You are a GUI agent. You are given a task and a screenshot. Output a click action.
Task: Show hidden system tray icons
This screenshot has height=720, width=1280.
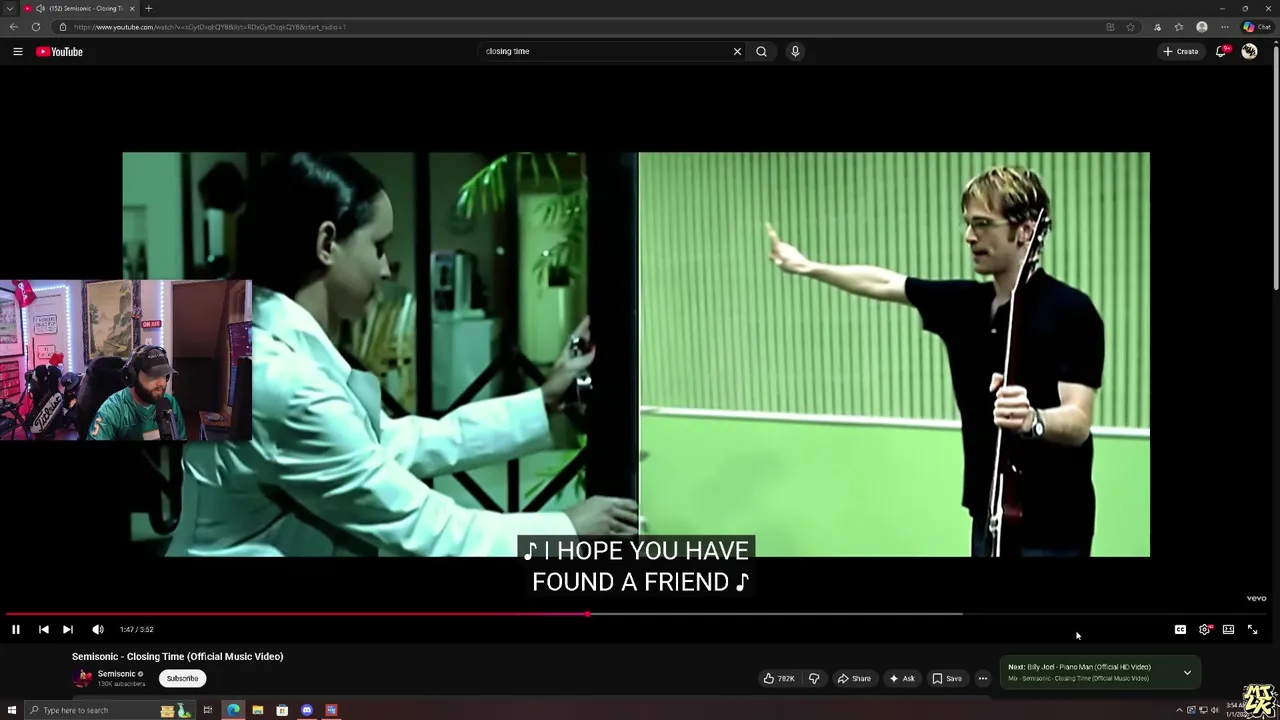[1179, 710]
